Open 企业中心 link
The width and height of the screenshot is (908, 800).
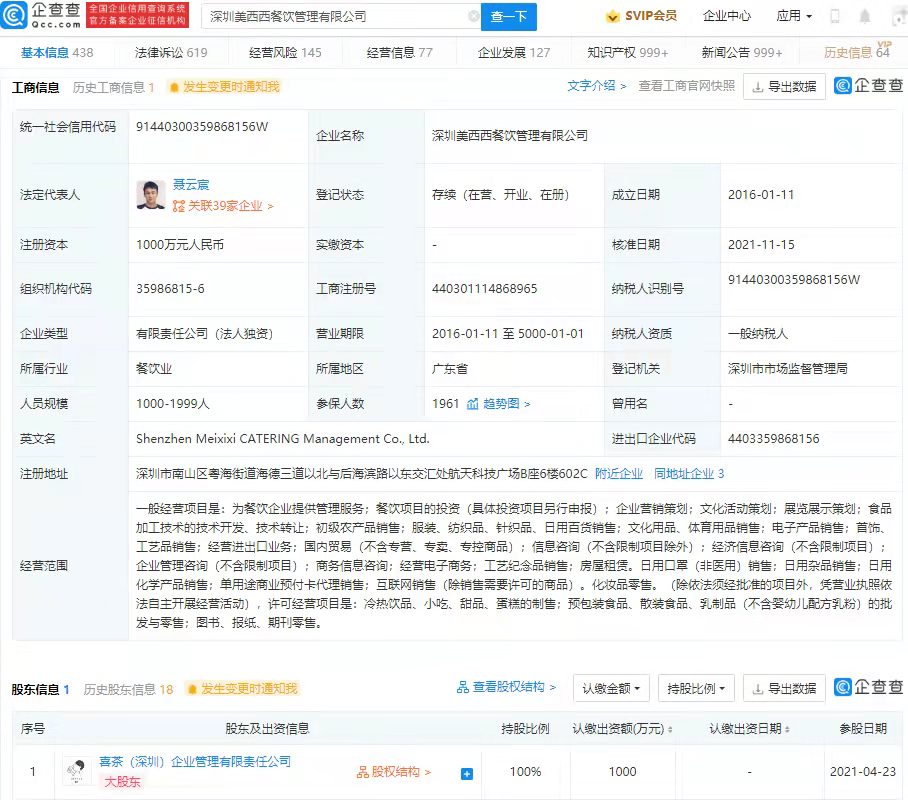click(x=727, y=16)
